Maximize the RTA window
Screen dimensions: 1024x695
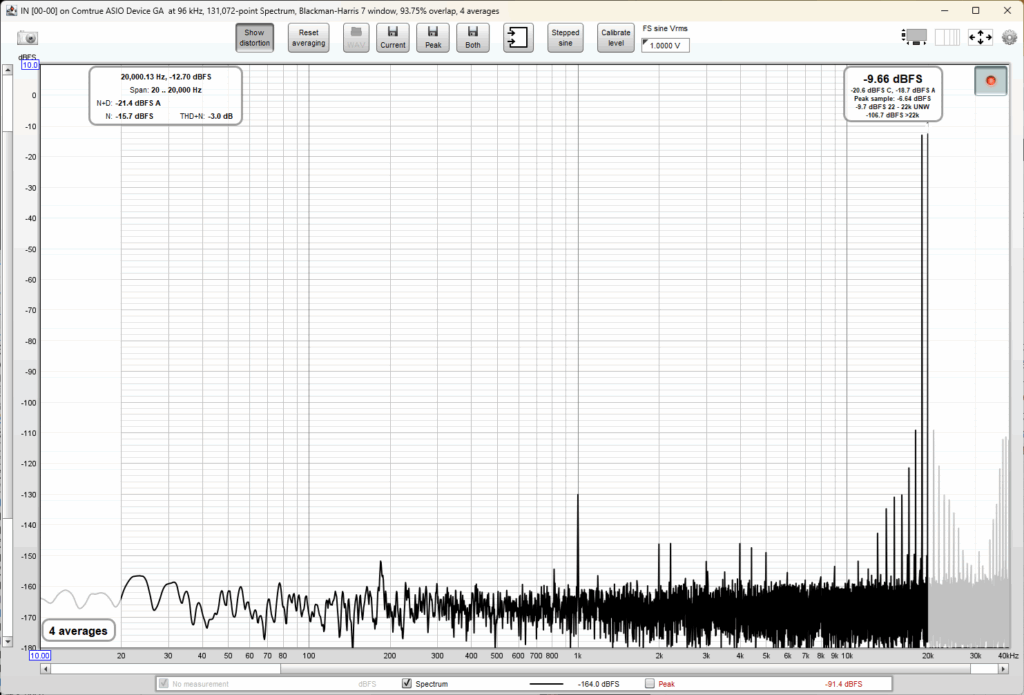click(x=976, y=10)
